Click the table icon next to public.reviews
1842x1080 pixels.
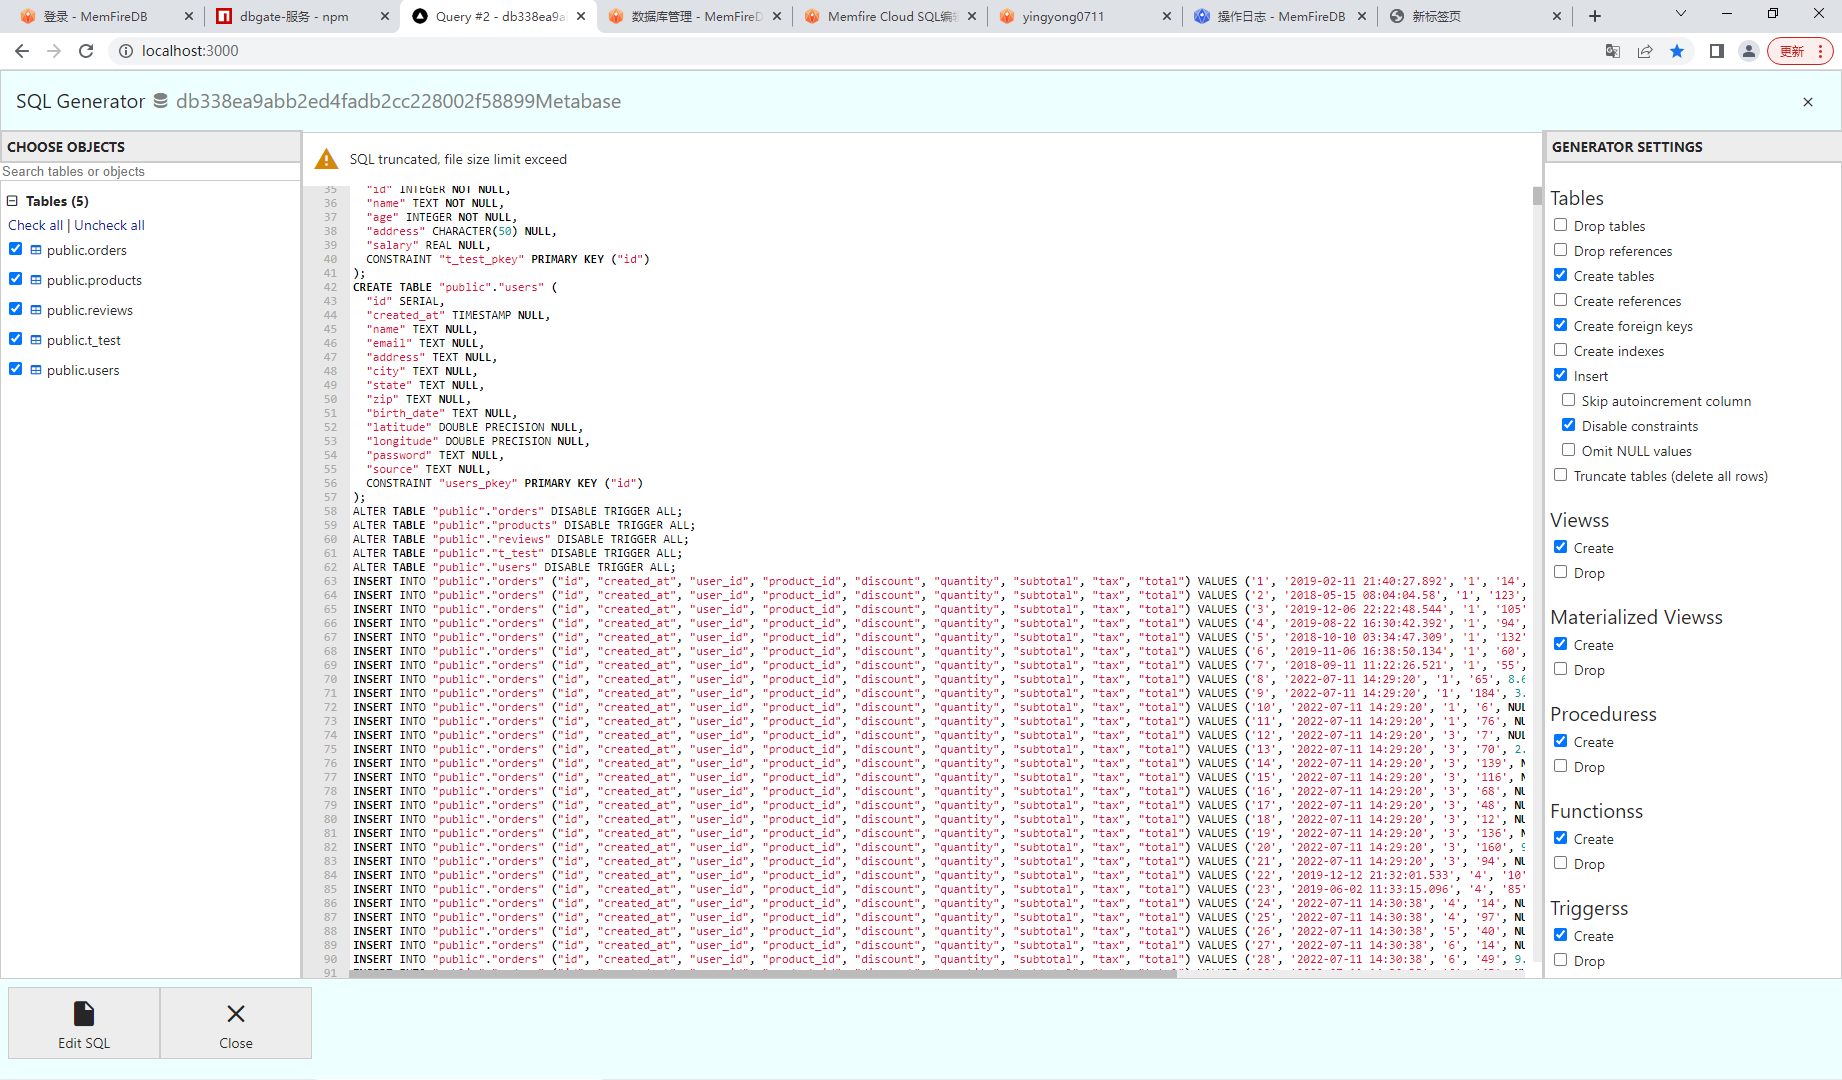coord(36,310)
